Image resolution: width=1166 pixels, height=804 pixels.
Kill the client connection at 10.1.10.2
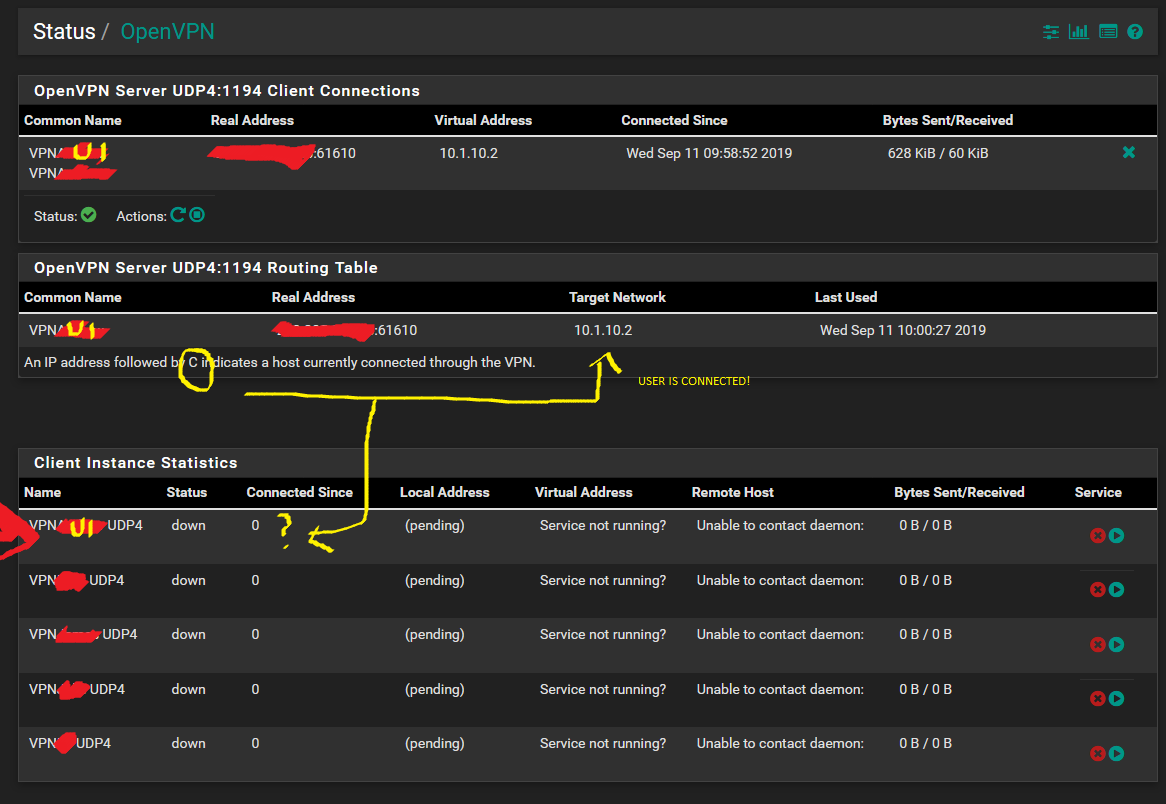[x=1129, y=152]
